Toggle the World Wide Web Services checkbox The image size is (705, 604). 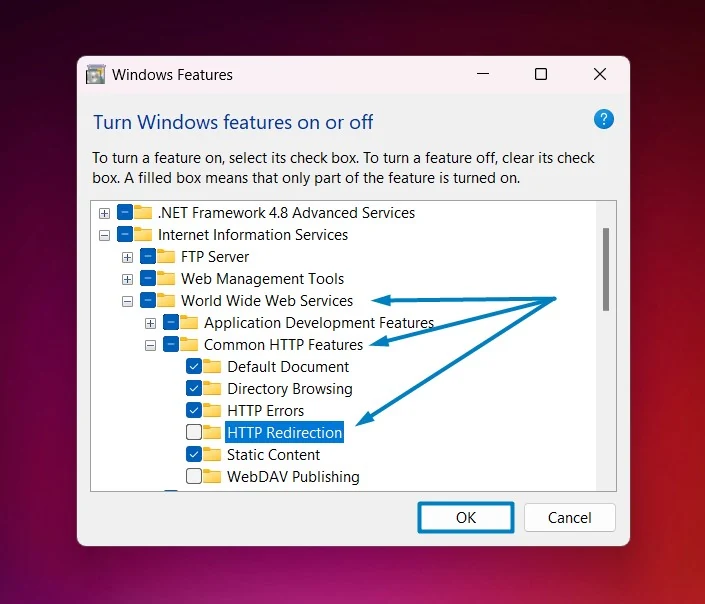coord(147,300)
